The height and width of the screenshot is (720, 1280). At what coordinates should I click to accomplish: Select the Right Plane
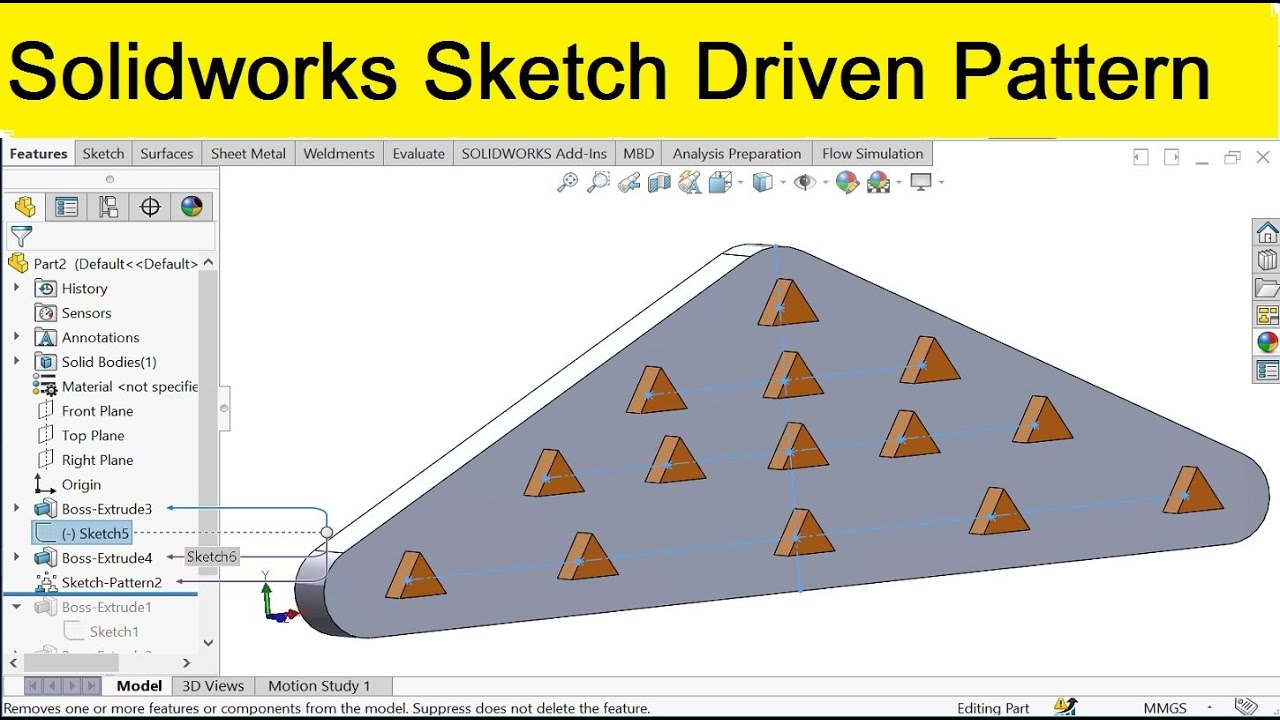click(x=85, y=460)
